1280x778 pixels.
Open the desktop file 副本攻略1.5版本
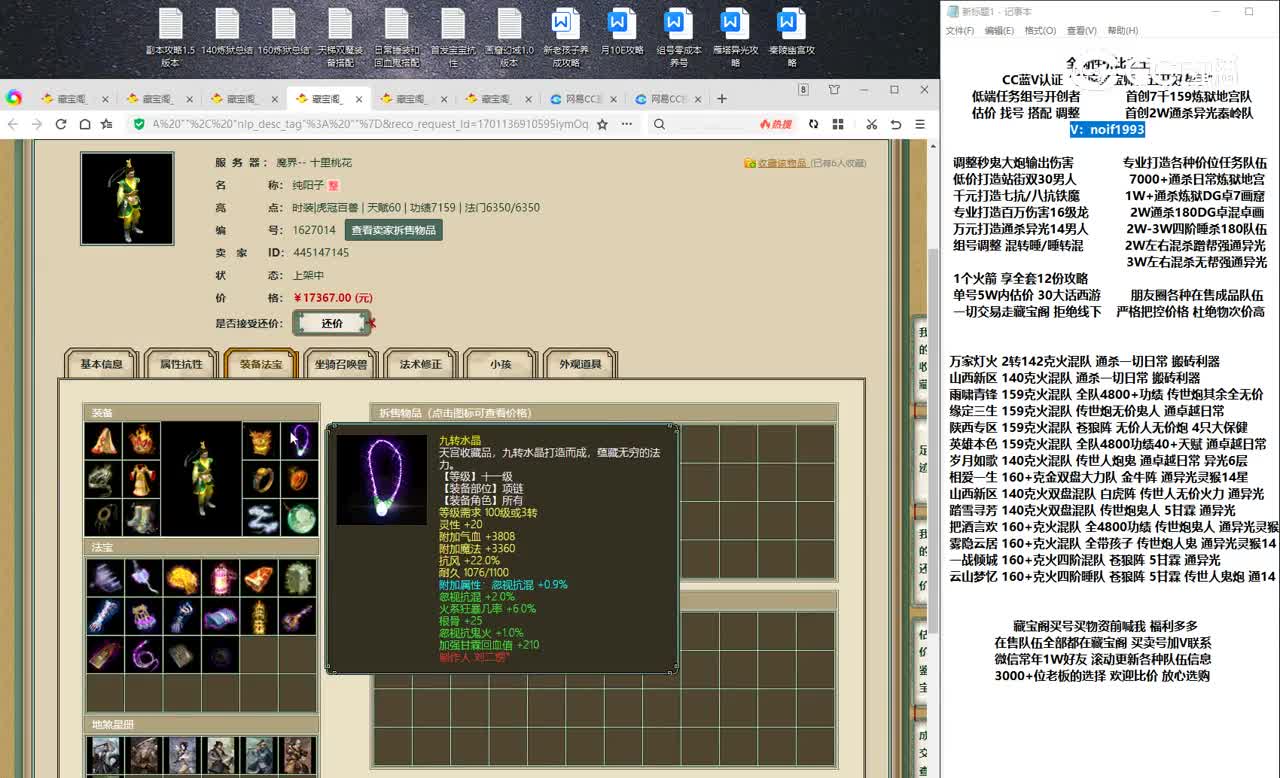pyautogui.click(x=171, y=38)
